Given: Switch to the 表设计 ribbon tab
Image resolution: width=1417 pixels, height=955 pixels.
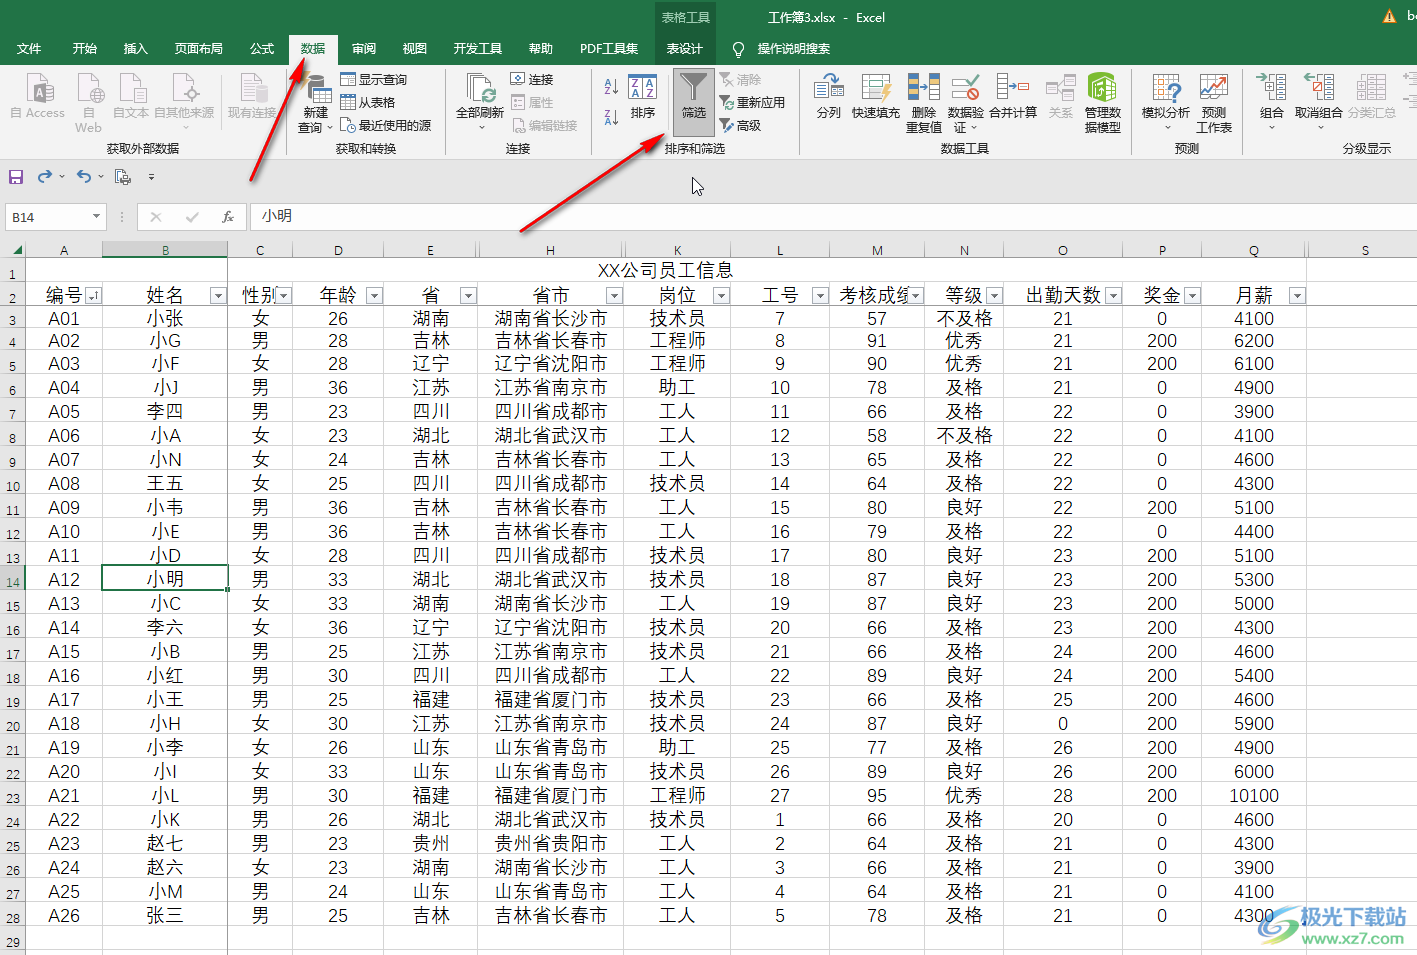Looking at the screenshot, I should tap(685, 48).
